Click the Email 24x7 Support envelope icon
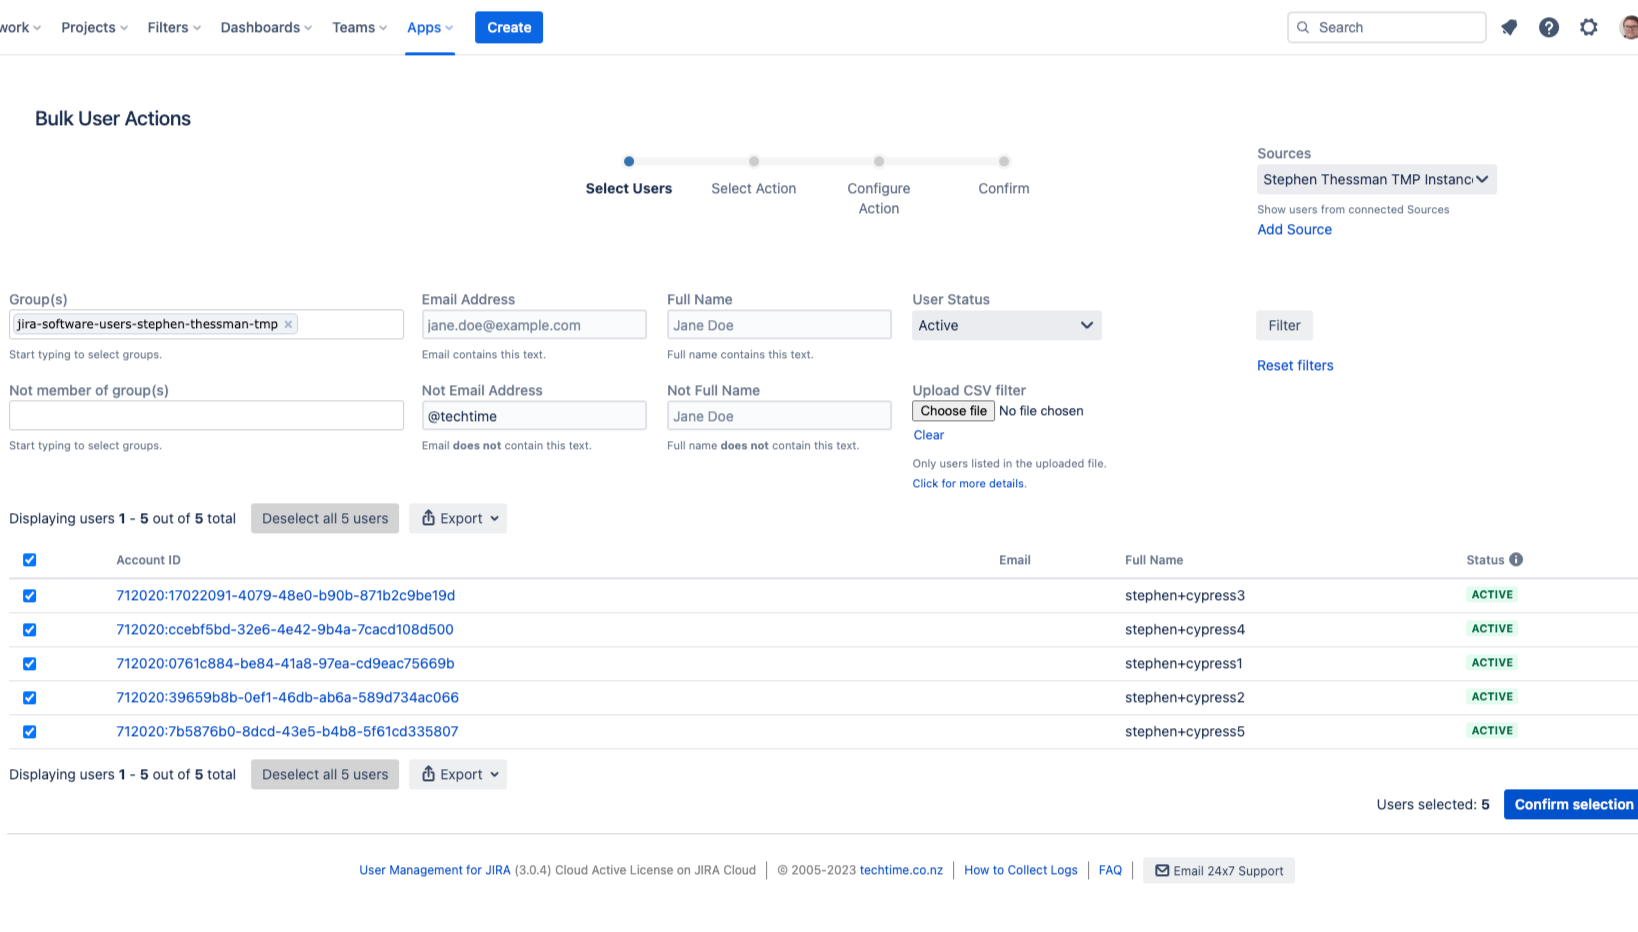The image size is (1638, 932). tap(1162, 871)
